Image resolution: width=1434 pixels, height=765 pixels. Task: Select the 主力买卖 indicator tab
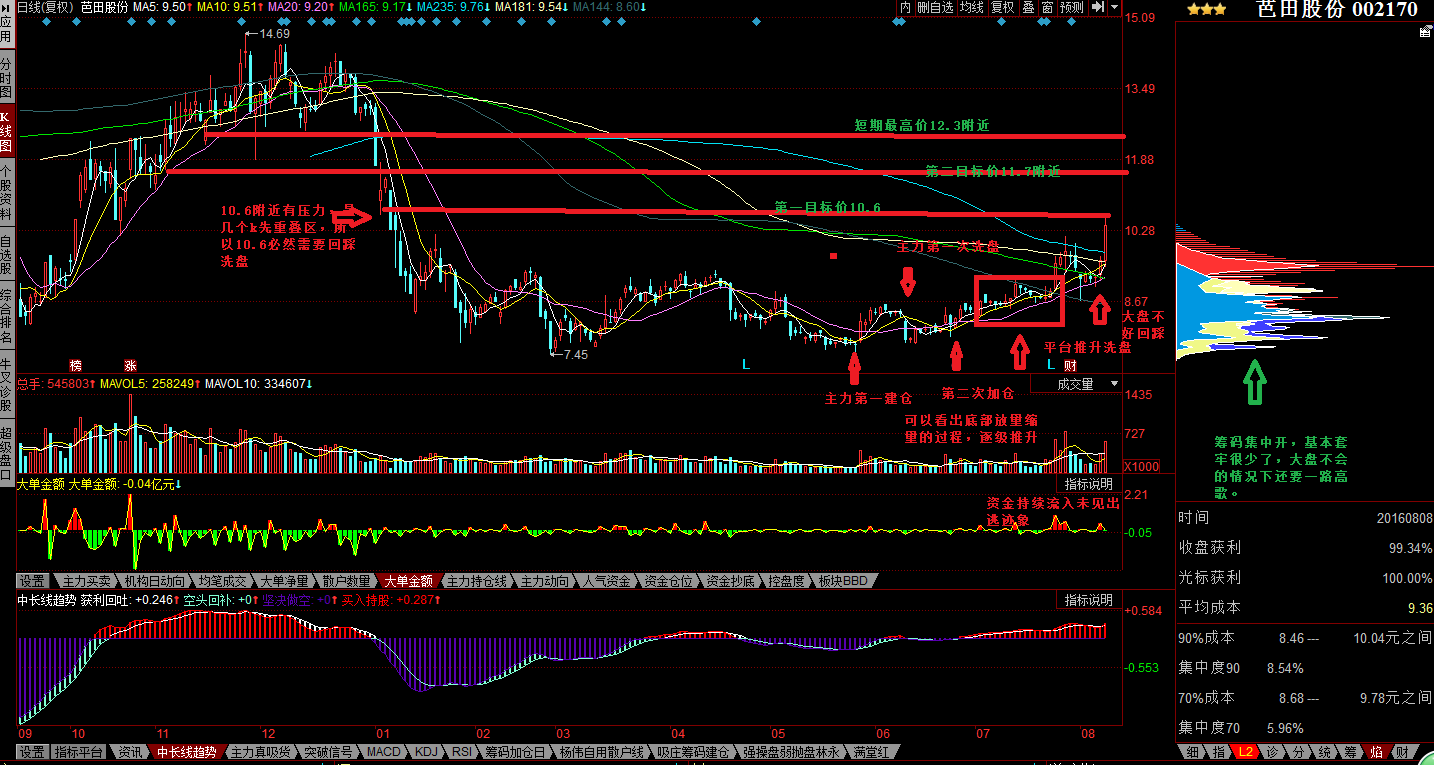[x=86, y=580]
